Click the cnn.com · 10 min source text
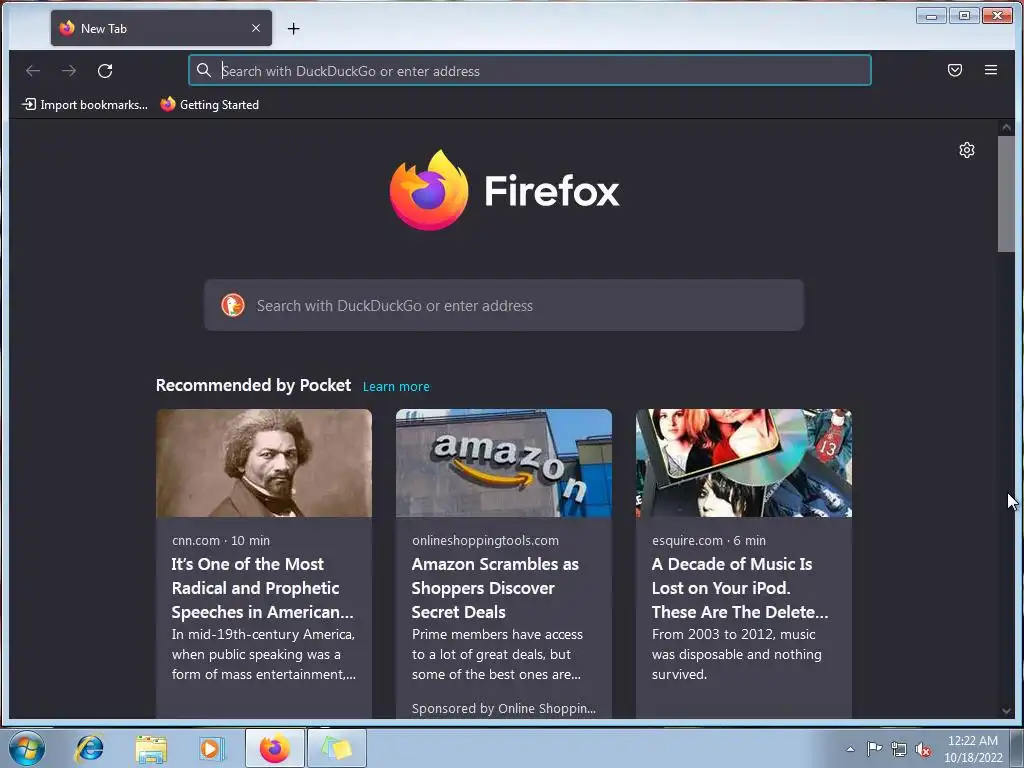1024x768 pixels. 221,541
